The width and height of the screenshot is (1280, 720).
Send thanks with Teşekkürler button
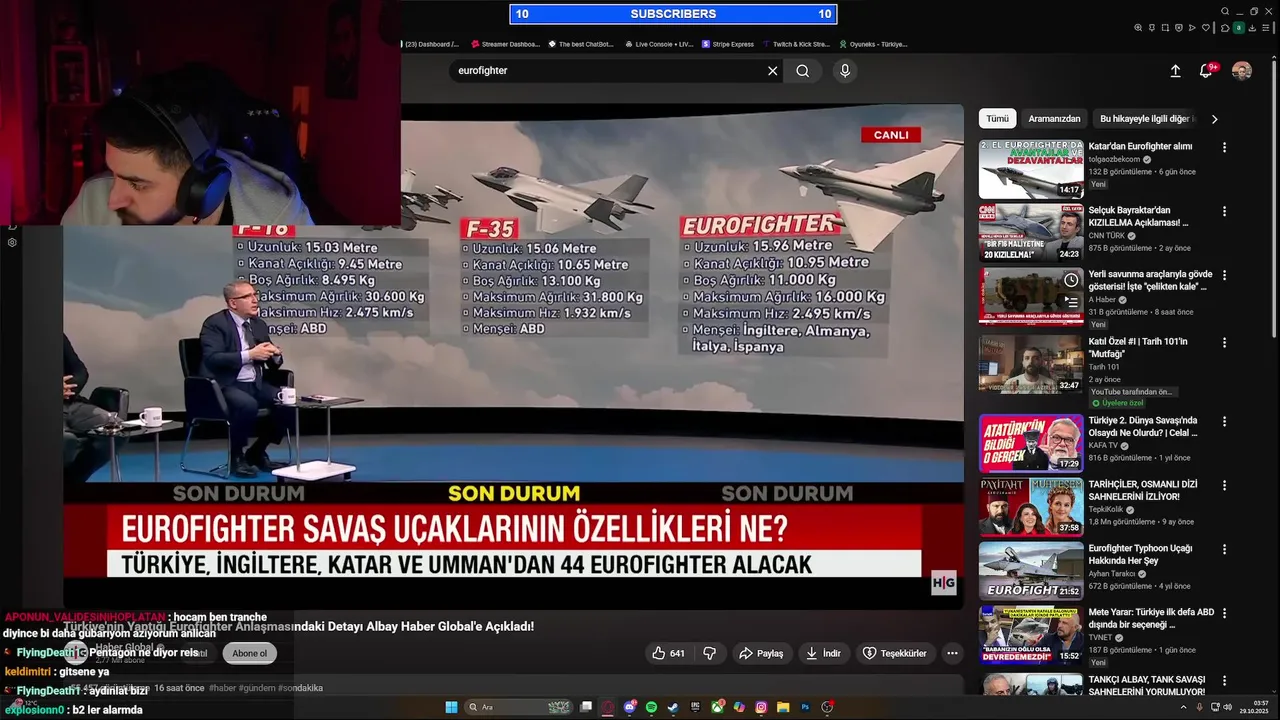tap(894, 653)
